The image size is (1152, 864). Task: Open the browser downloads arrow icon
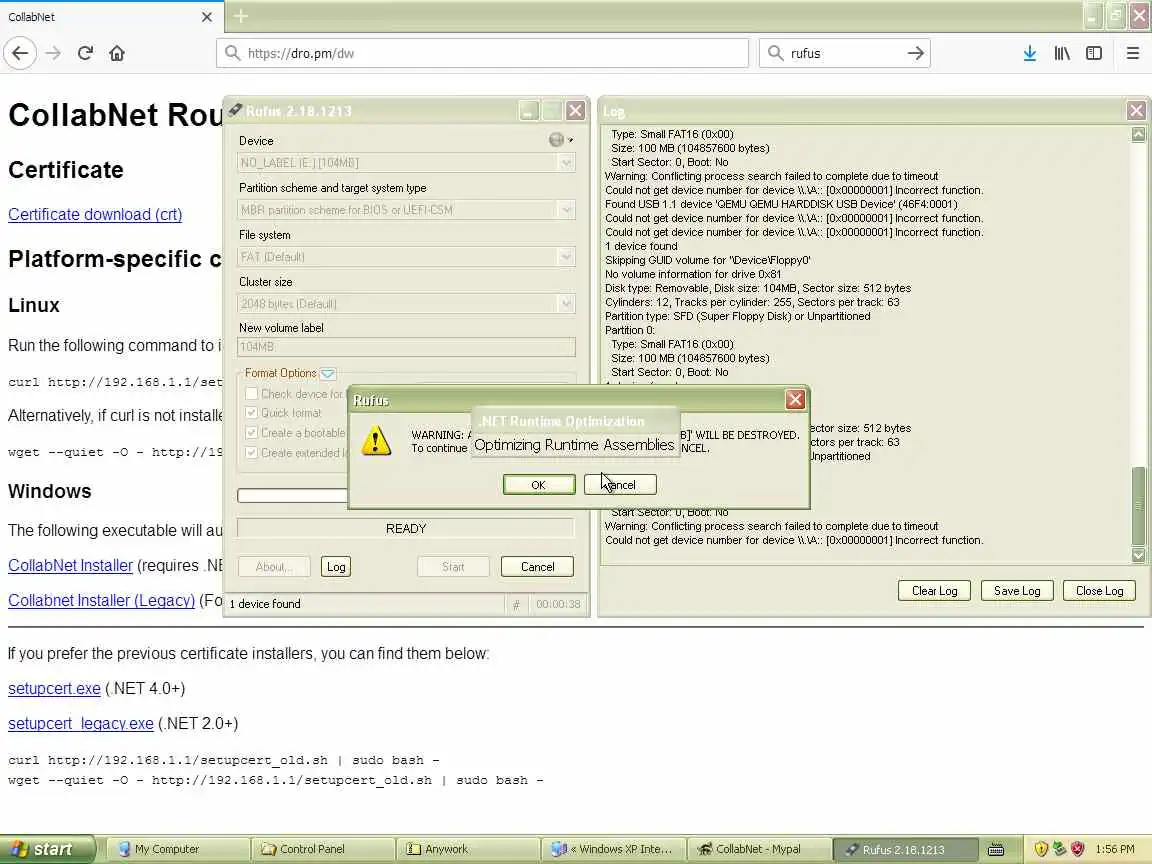coord(1029,53)
